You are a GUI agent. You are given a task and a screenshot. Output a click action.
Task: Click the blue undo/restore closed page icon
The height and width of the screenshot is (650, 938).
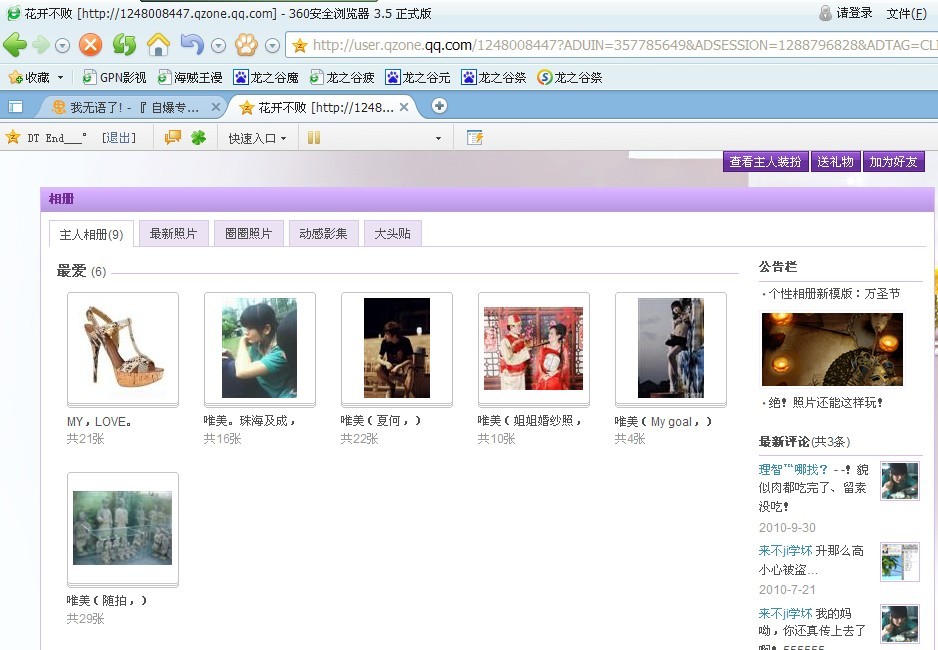point(193,45)
